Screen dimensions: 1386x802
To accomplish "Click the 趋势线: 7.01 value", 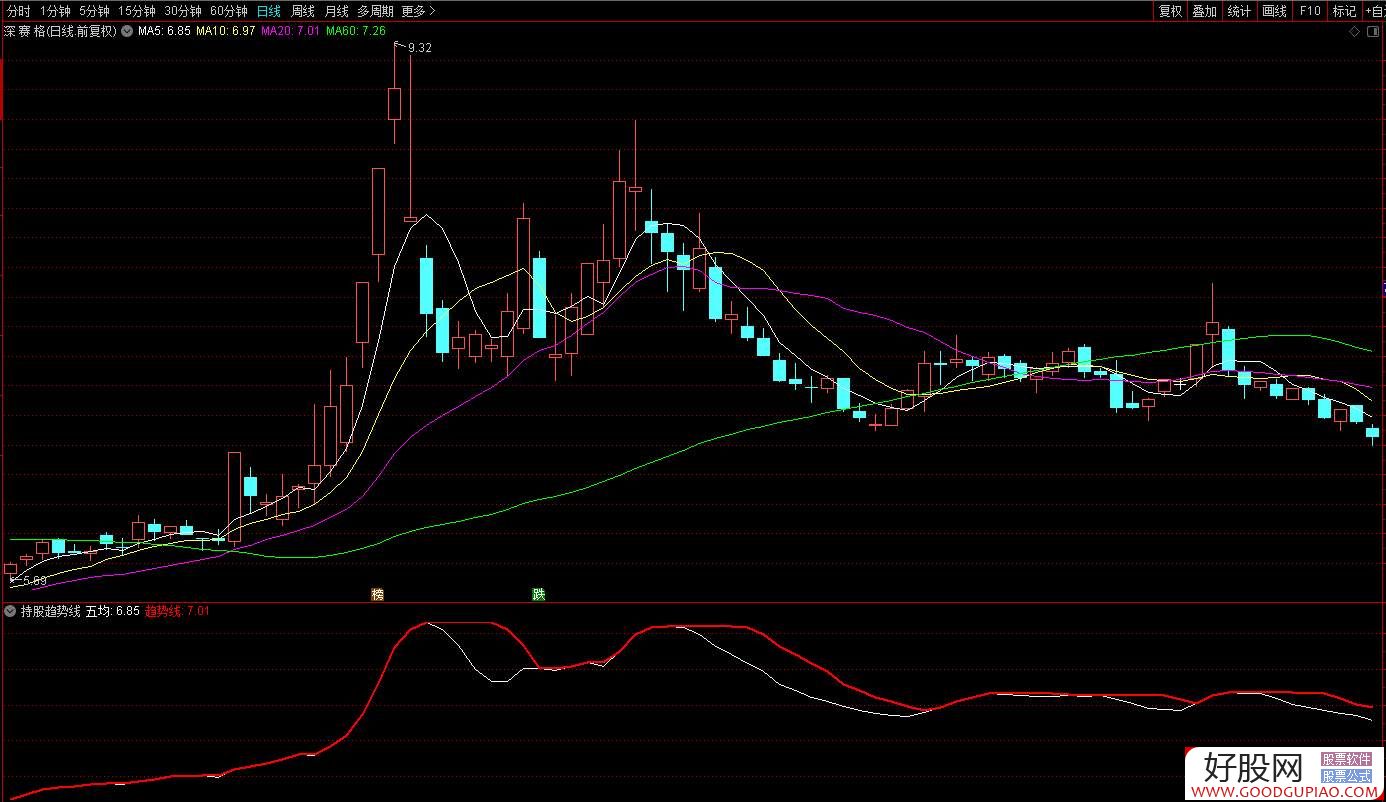I will point(177,610).
